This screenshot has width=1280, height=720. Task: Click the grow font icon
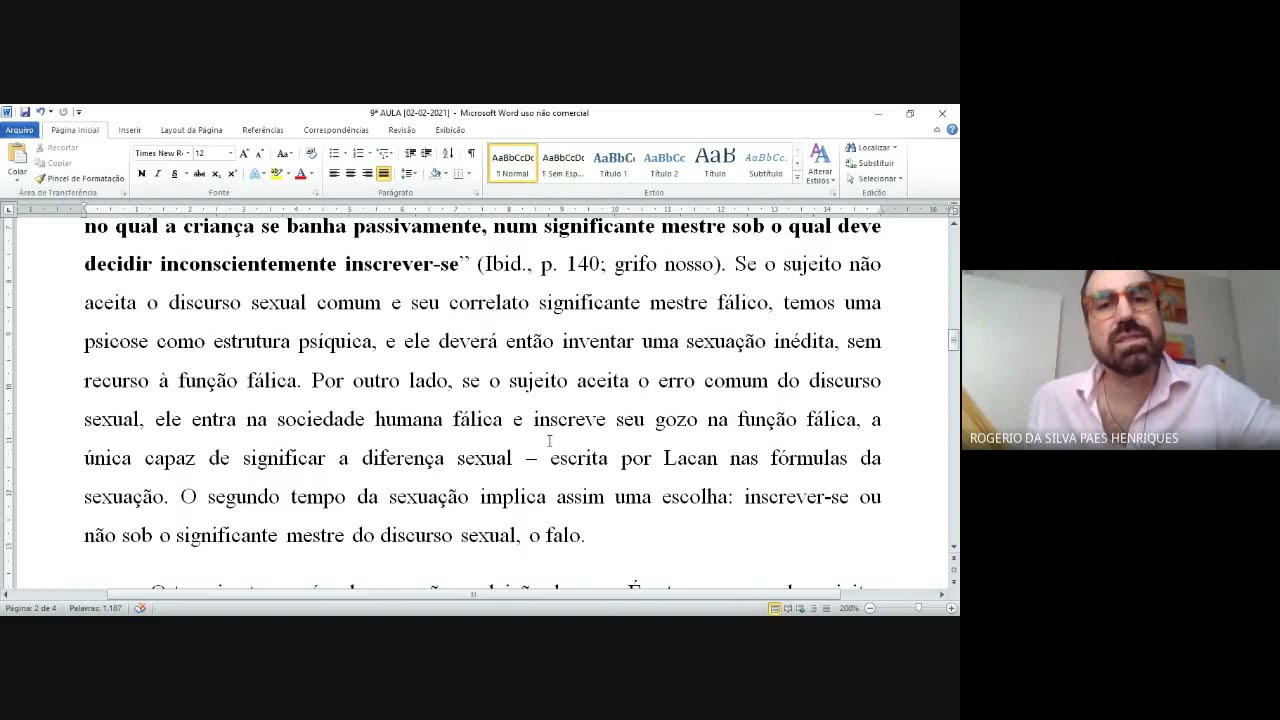(x=244, y=153)
